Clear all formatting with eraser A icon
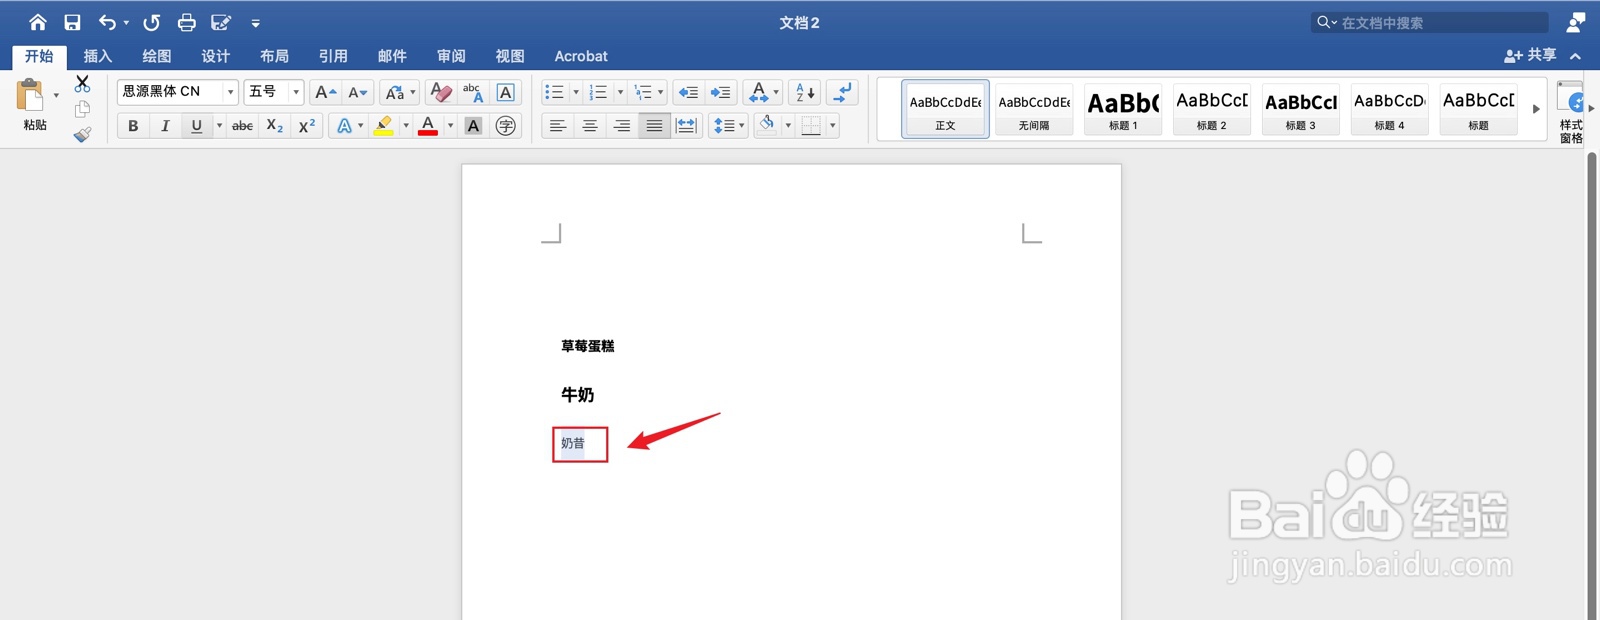This screenshot has width=1600, height=620. 440,92
